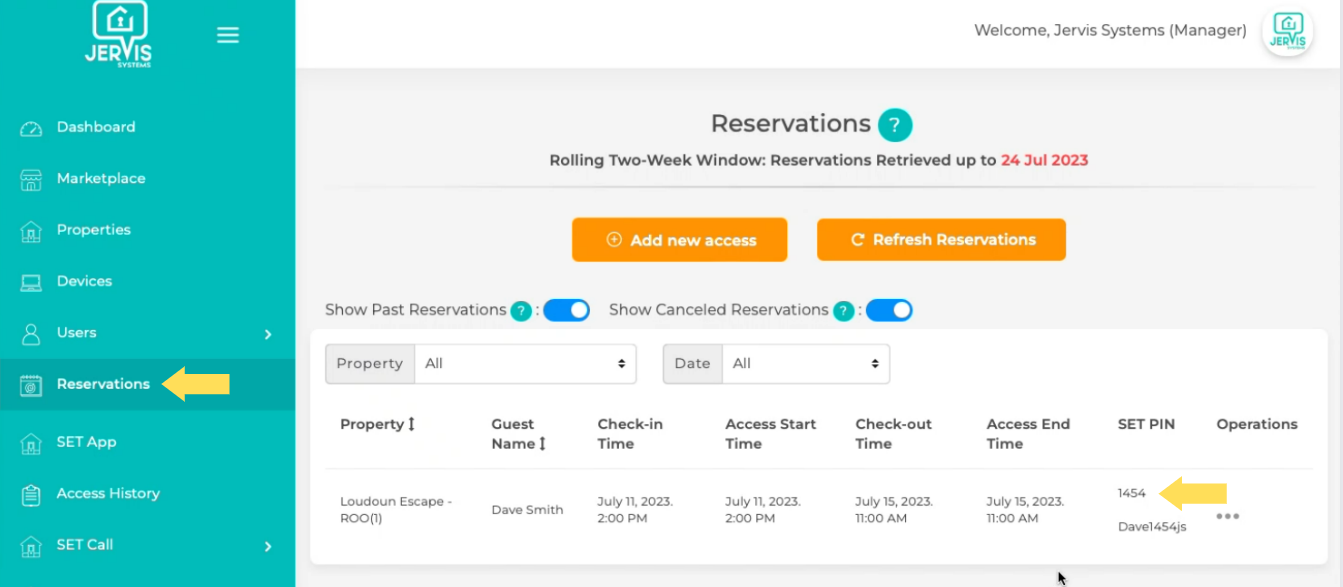Click the Marketplace storefront icon
Image resolution: width=1343 pixels, height=587 pixels.
[31, 179]
